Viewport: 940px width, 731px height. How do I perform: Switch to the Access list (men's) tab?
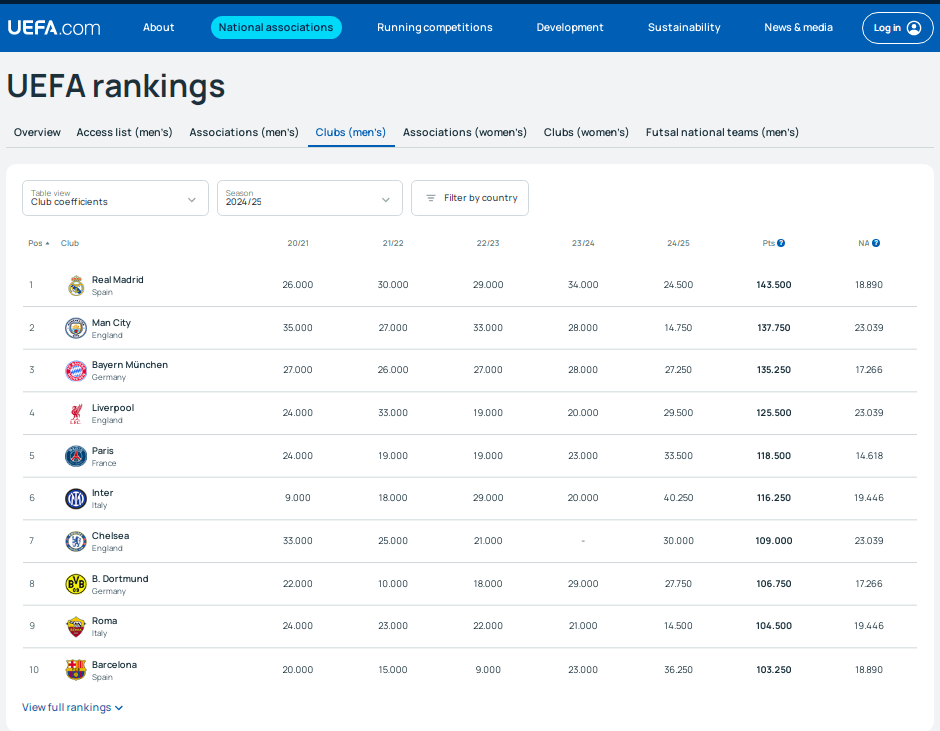tap(124, 133)
